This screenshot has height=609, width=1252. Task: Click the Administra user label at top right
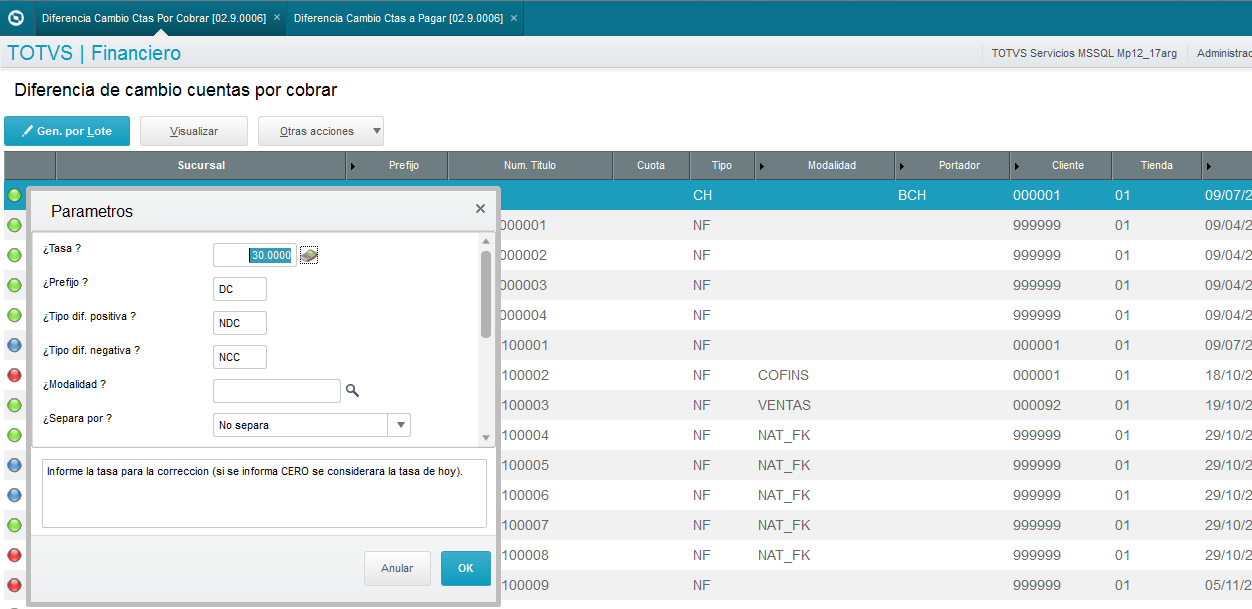coord(1224,53)
